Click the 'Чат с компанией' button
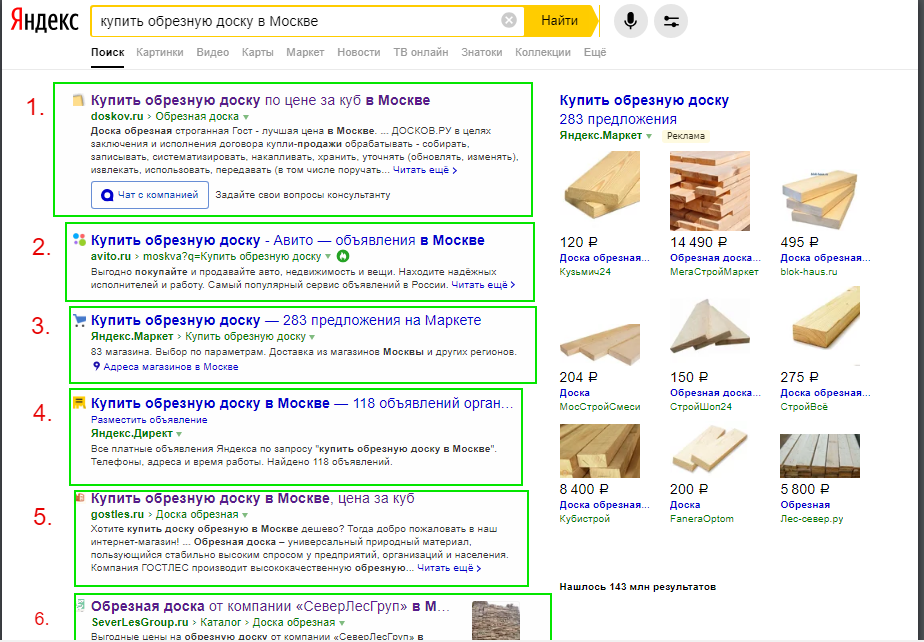The image size is (924, 642). [150, 195]
